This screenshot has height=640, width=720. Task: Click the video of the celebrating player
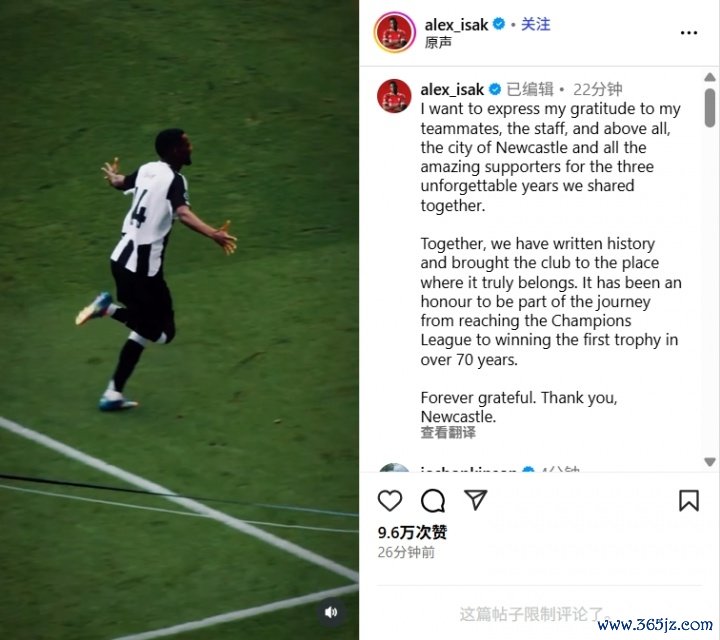(x=179, y=320)
